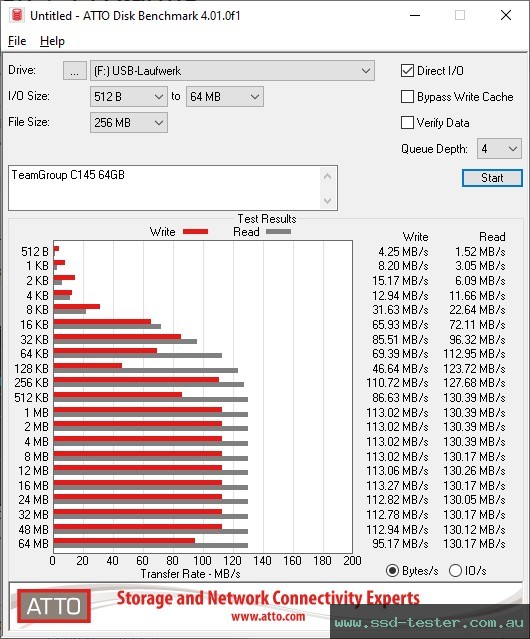Enable the Verify Data checkbox

click(x=407, y=123)
